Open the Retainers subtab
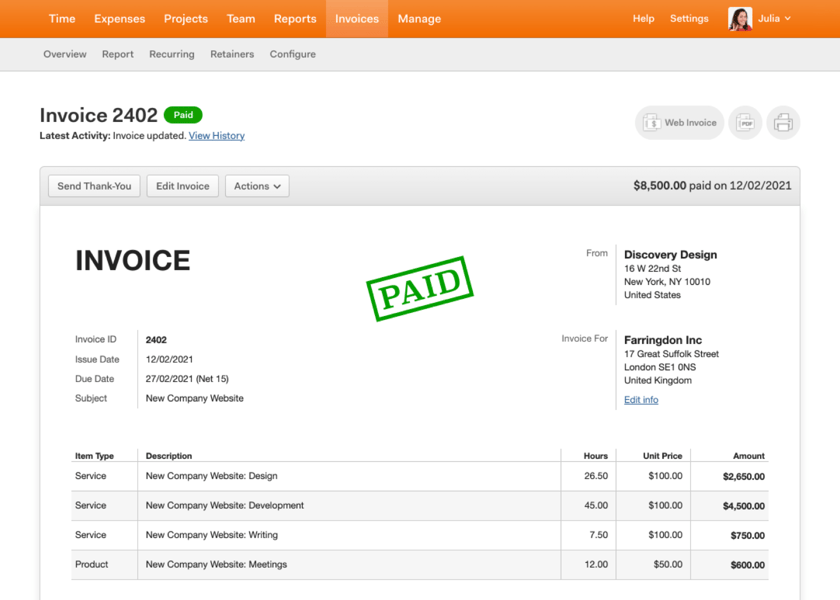840x600 pixels. tap(232, 54)
